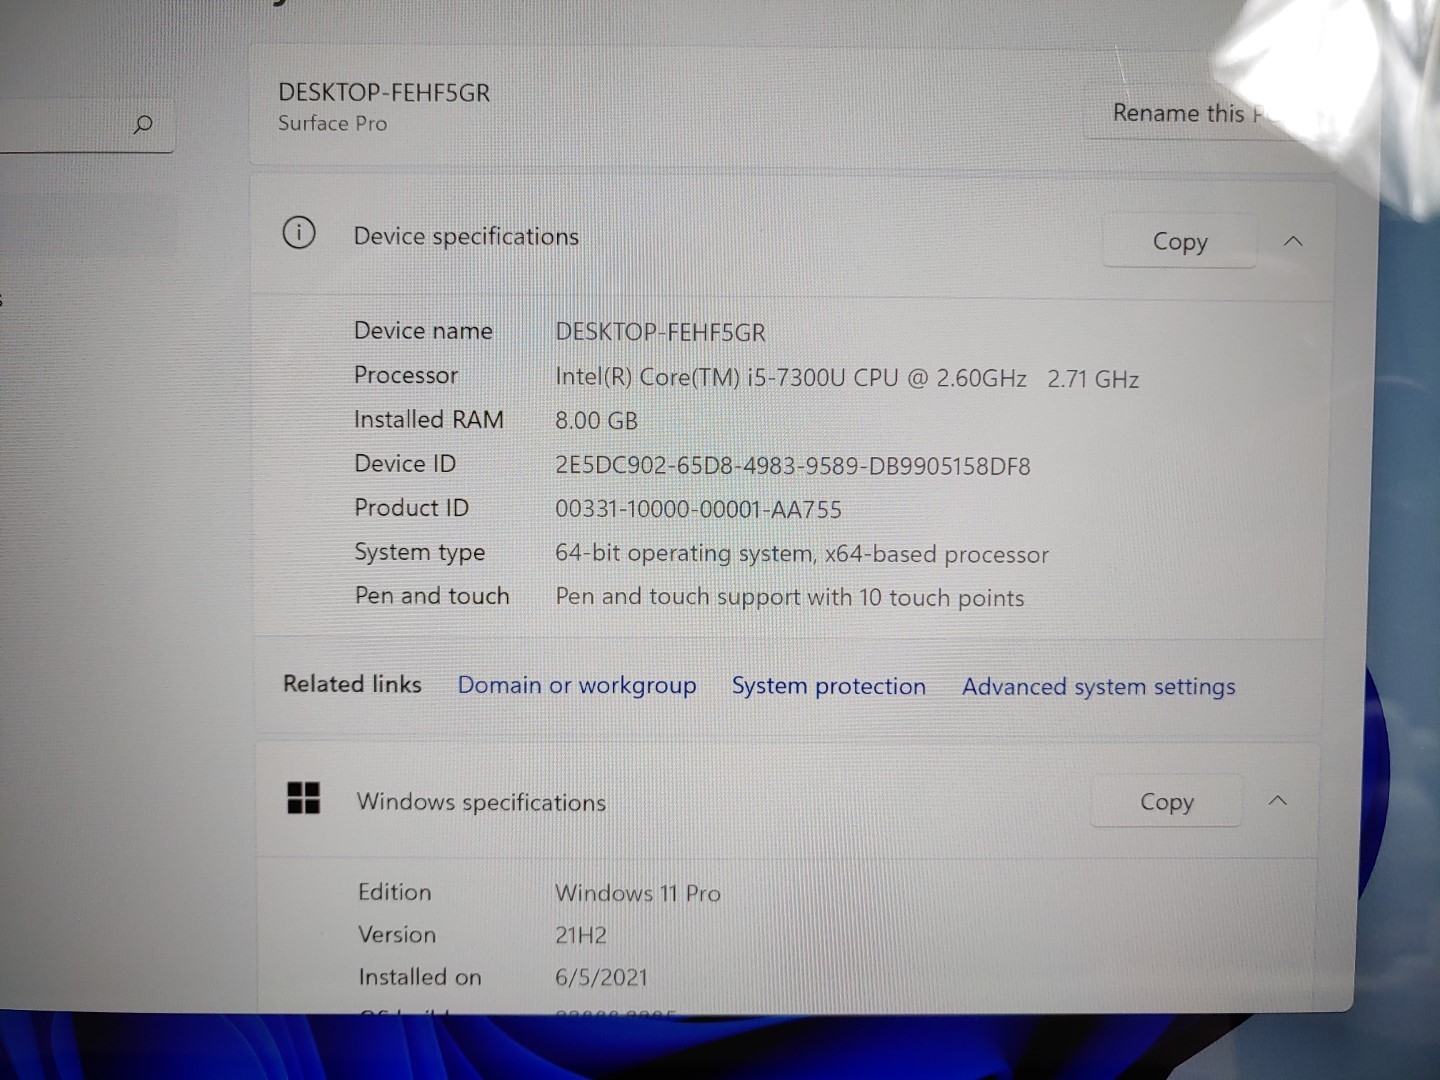
Task: Click Rename this PC button
Action: point(1195,113)
